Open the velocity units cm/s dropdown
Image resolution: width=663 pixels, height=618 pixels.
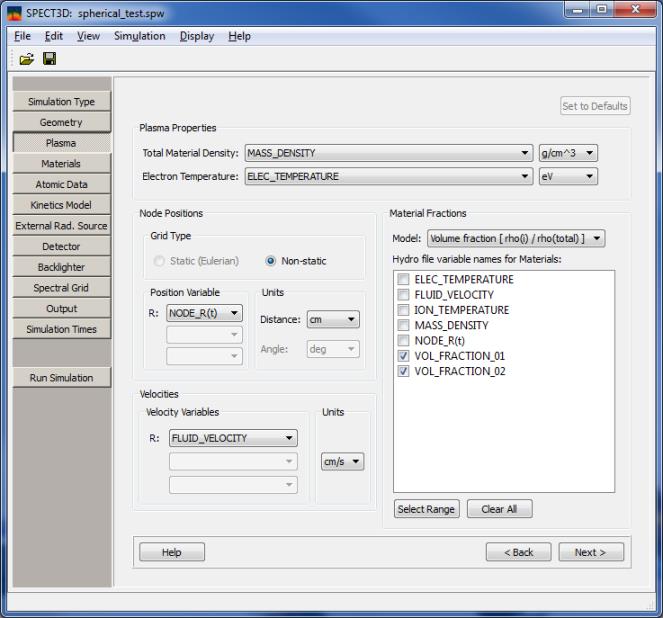(342, 462)
